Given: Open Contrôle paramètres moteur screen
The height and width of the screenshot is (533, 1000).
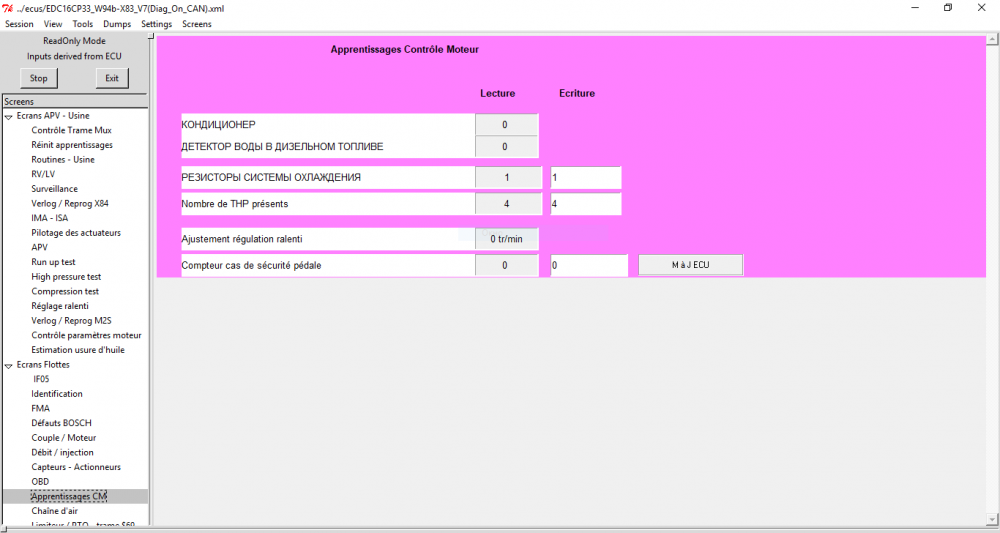Looking at the screenshot, I should 86,335.
